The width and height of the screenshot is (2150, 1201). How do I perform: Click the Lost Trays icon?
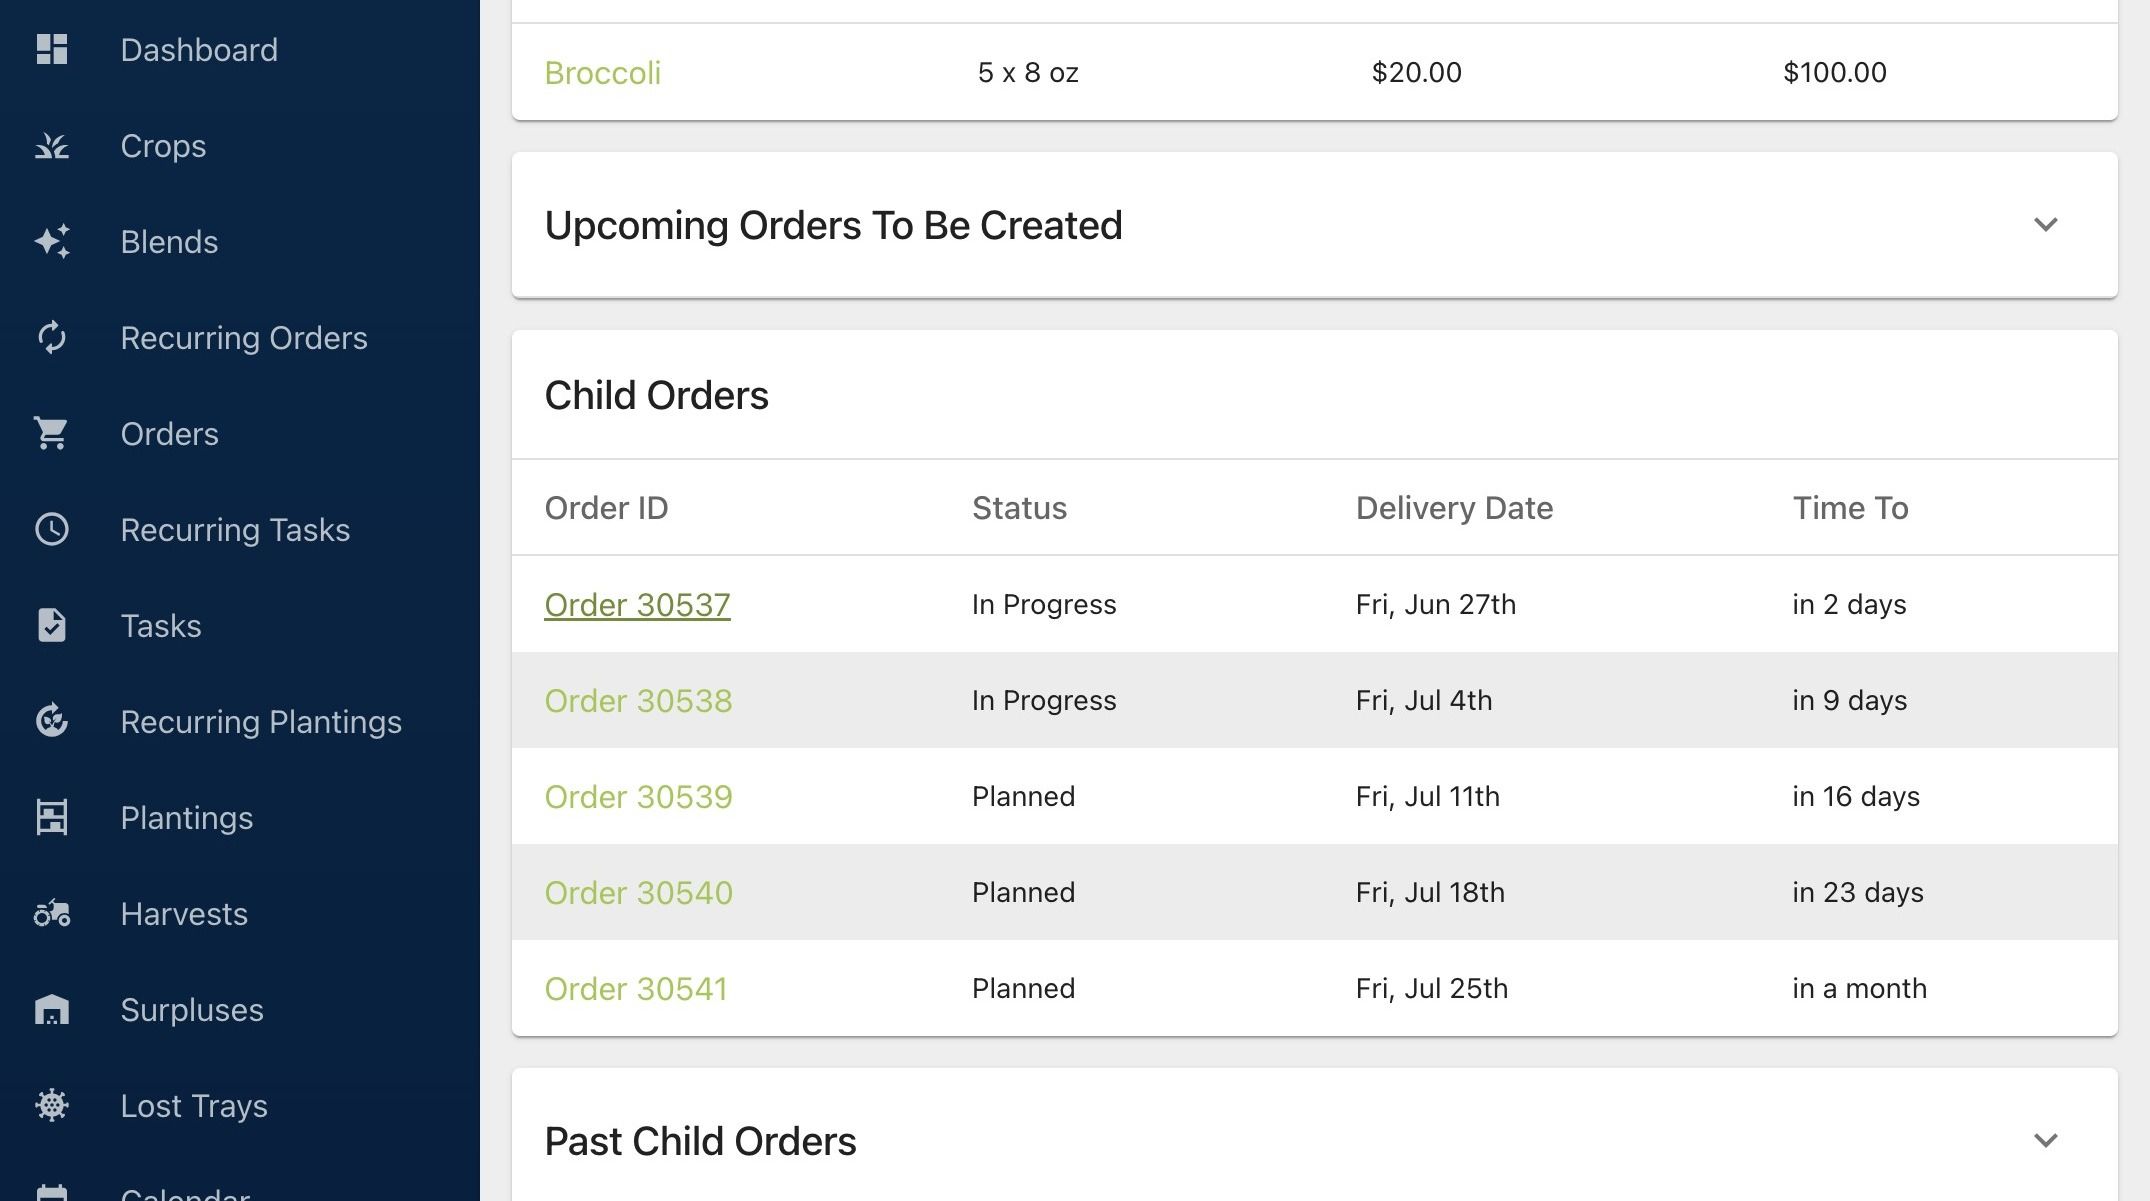pyautogui.click(x=52, y=1105)
